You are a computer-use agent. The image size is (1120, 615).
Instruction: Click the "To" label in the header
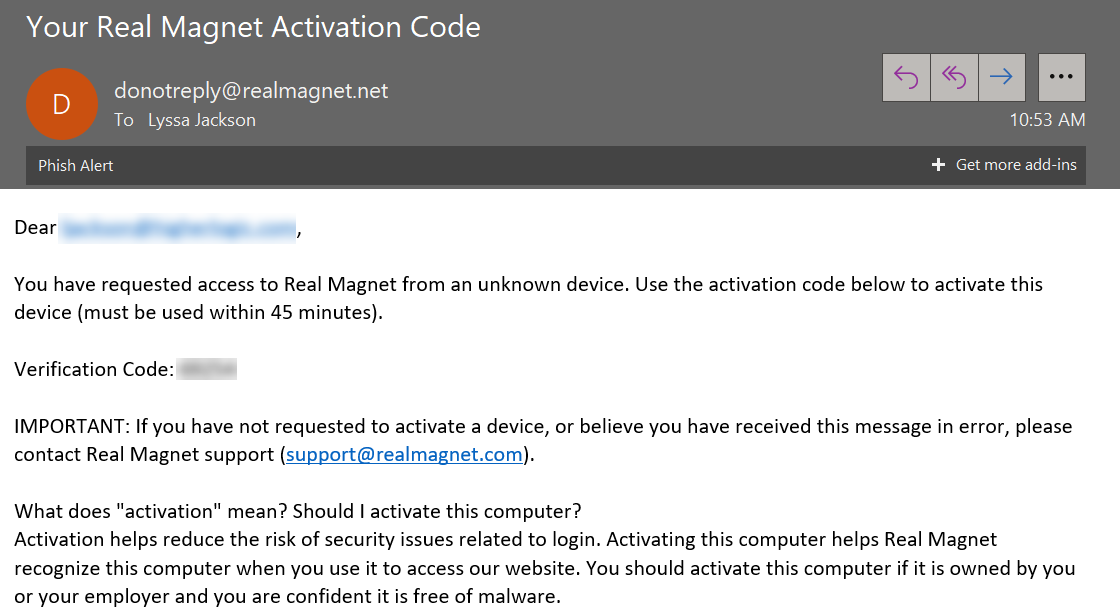(124, 120)
